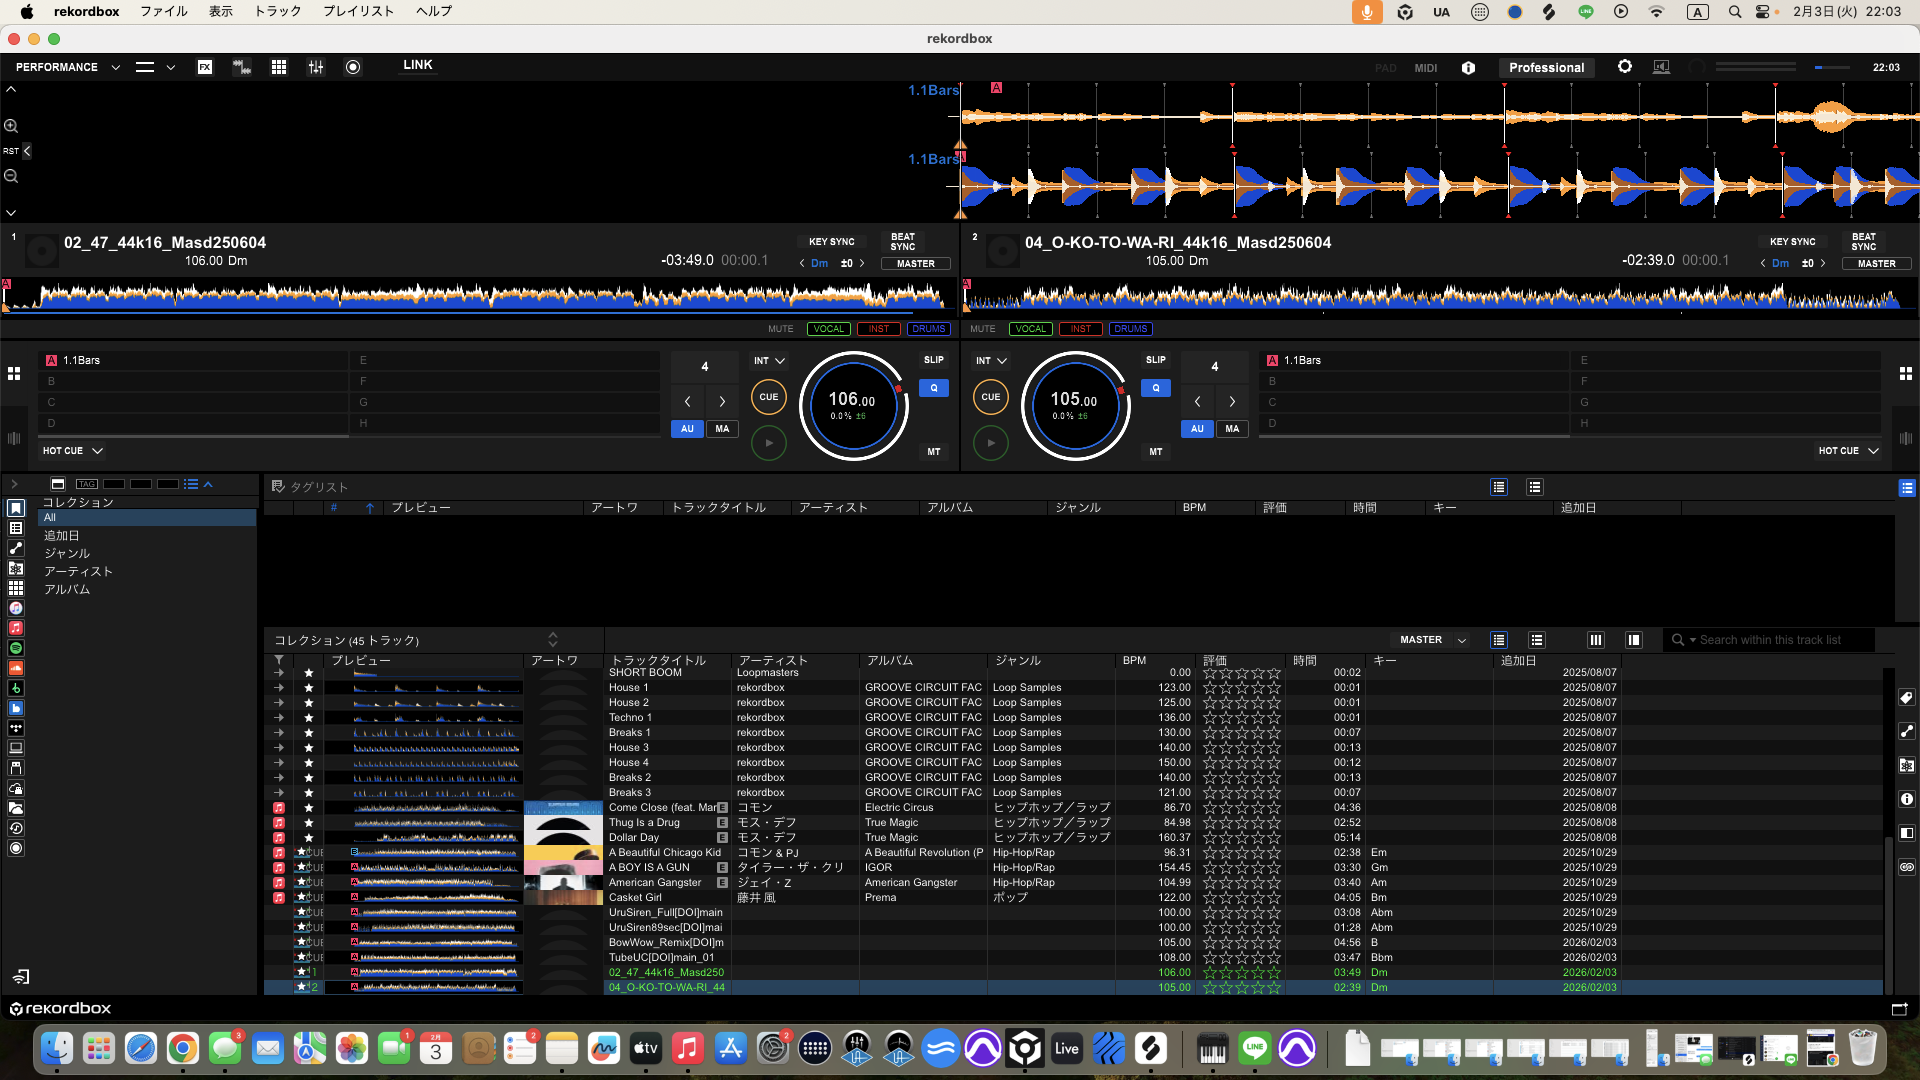Click the track list search field
This screenshot has height=1080, width=1920.
point(1770,640)
